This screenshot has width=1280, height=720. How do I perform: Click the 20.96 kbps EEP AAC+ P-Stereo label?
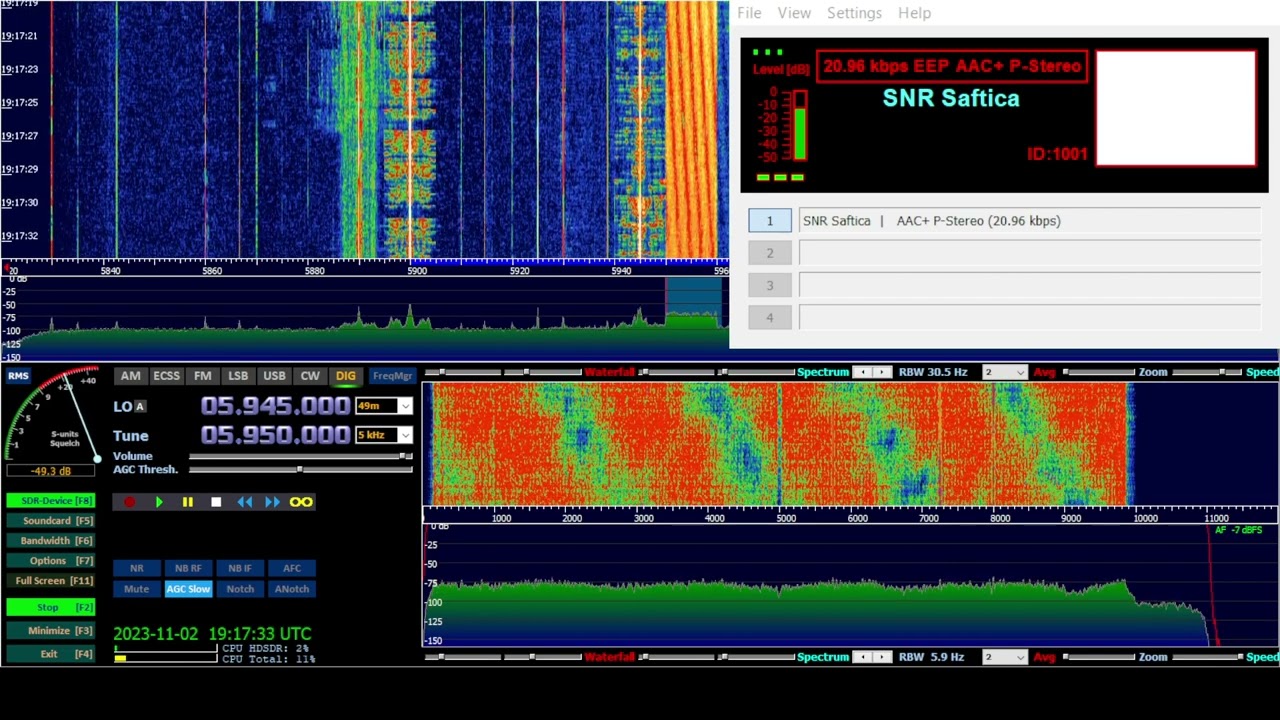(x=952, y=66)
